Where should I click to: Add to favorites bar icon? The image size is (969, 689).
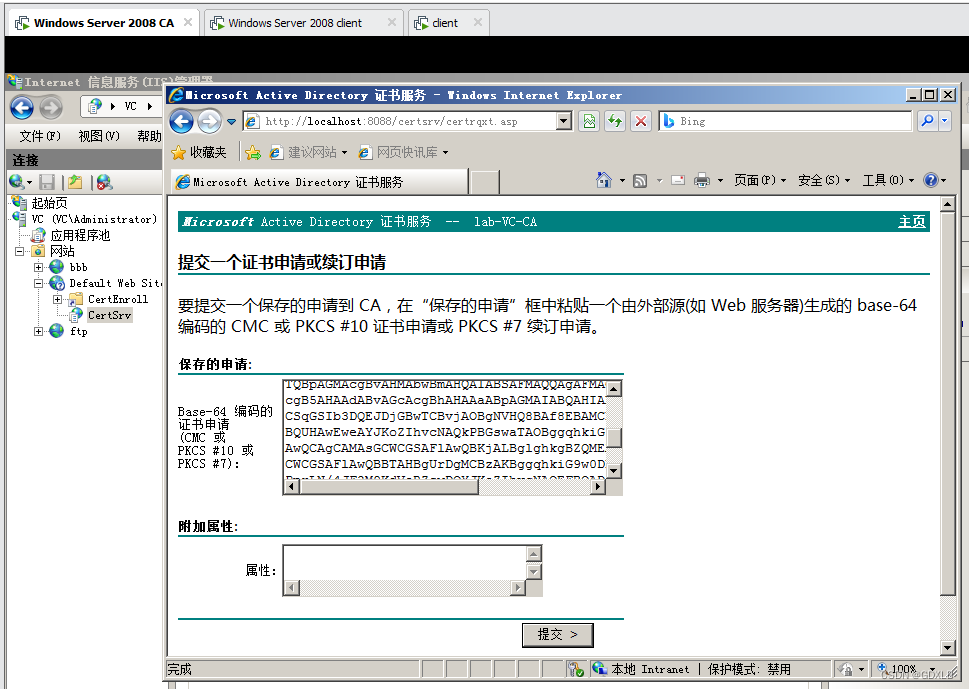pos(253,153)
